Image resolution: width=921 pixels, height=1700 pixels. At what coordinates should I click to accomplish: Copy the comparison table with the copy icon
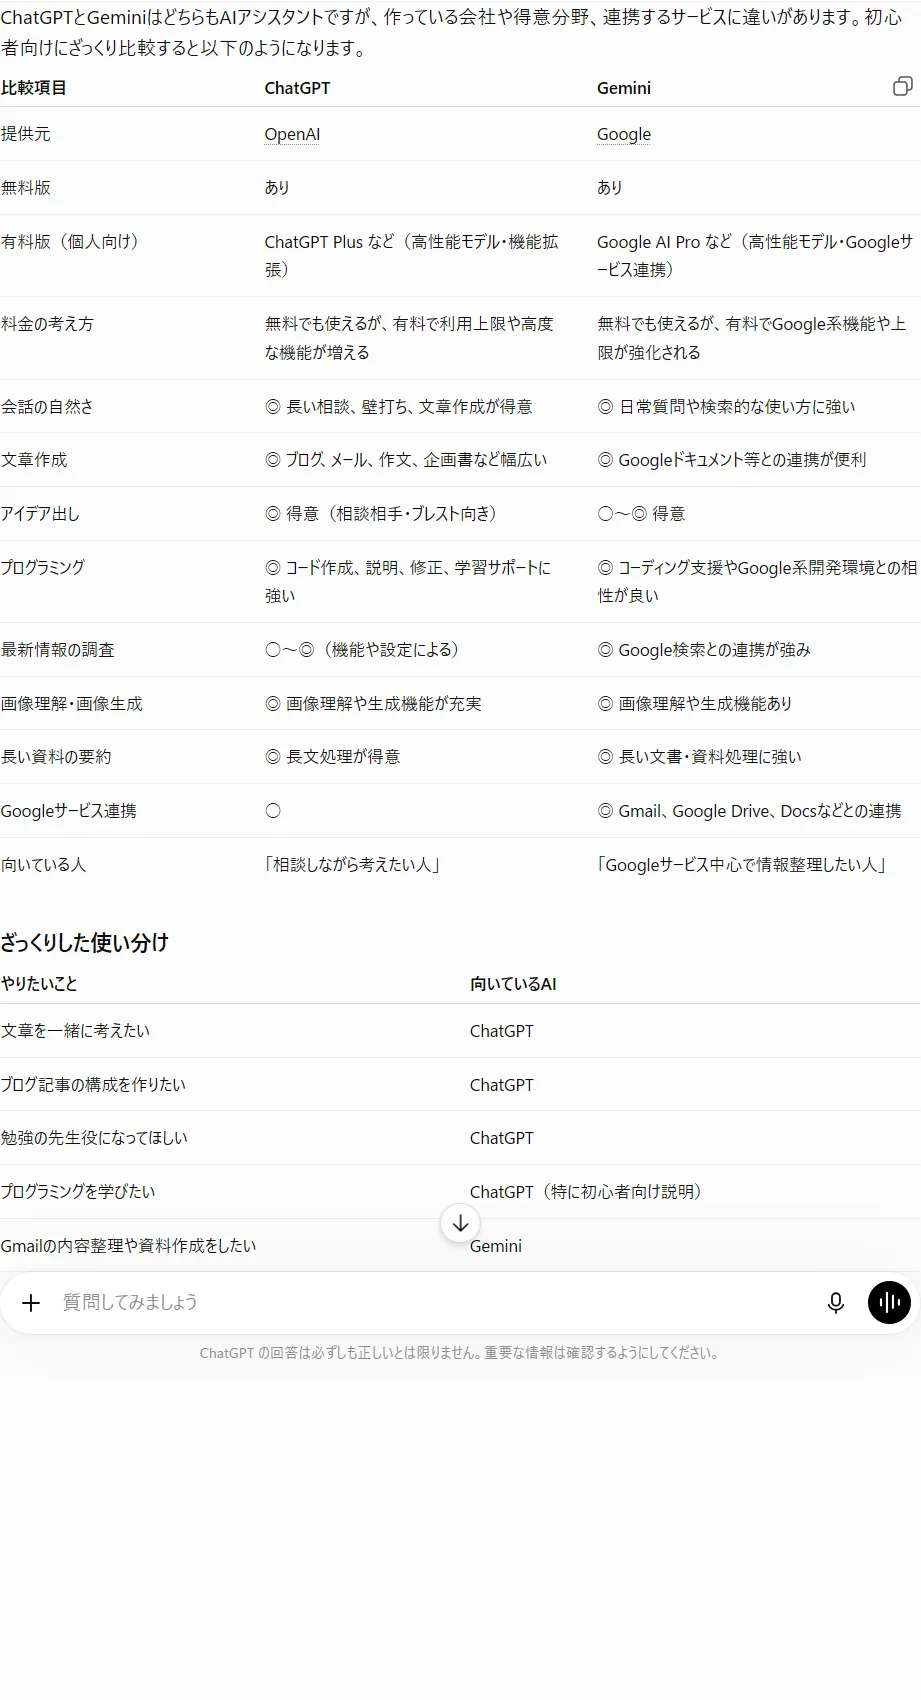[x=902, y=87]
